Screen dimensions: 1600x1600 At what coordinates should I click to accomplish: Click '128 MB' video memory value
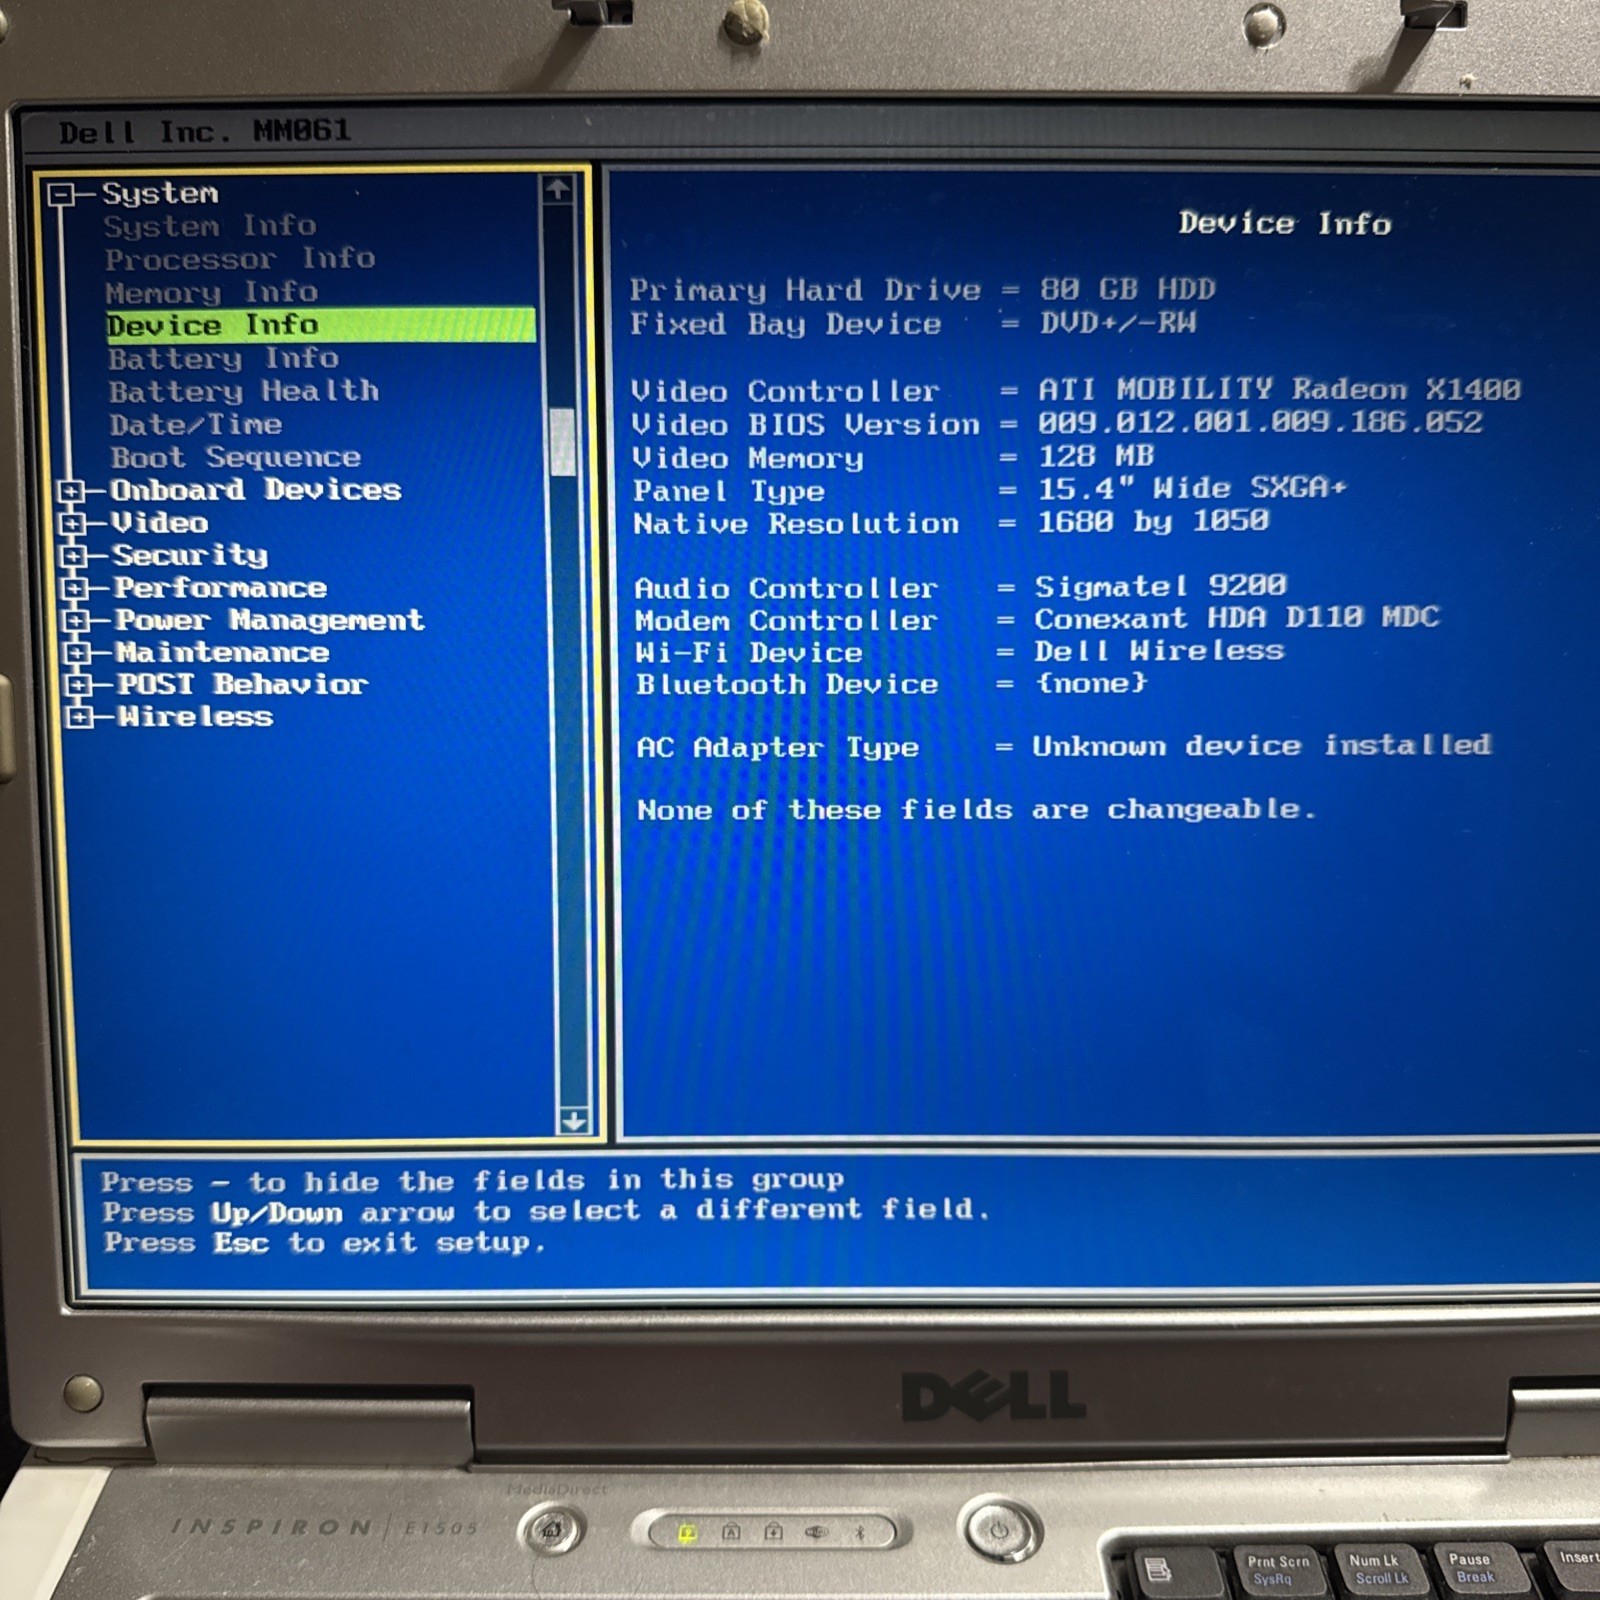(x=1096, y=456)
